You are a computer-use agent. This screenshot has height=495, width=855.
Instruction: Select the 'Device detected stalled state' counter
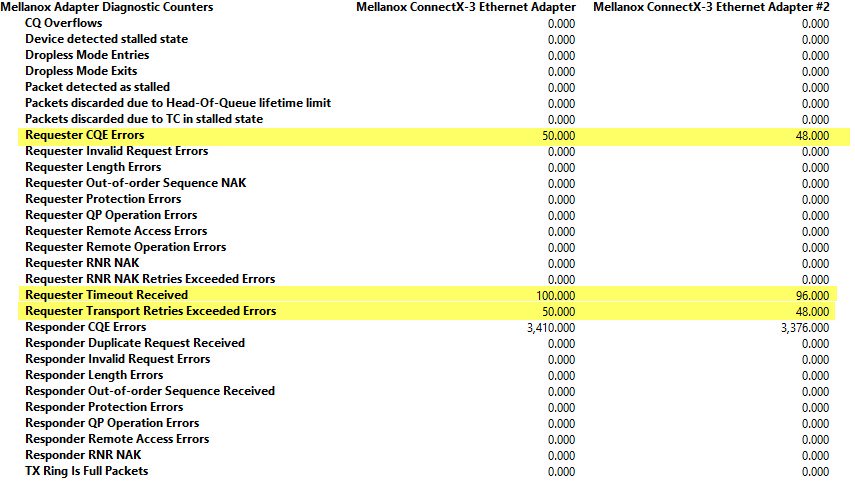pos(106,39)
